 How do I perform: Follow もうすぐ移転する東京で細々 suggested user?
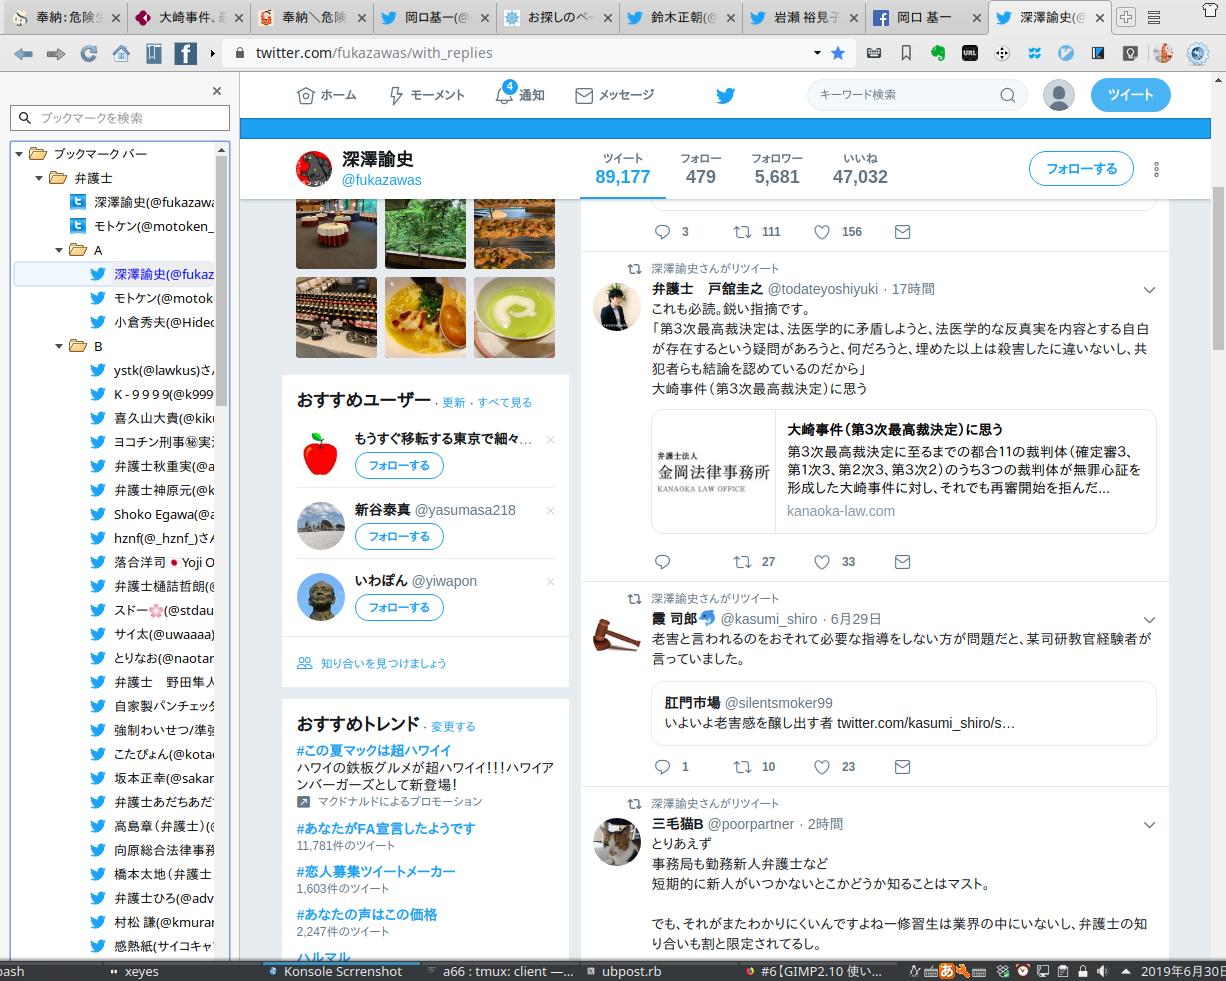tap(399, 465)
